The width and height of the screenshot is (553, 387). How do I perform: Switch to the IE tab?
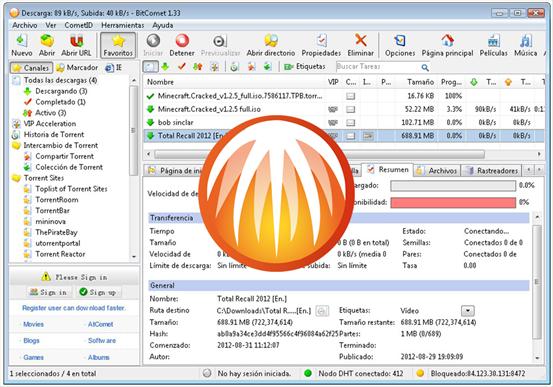114,67
